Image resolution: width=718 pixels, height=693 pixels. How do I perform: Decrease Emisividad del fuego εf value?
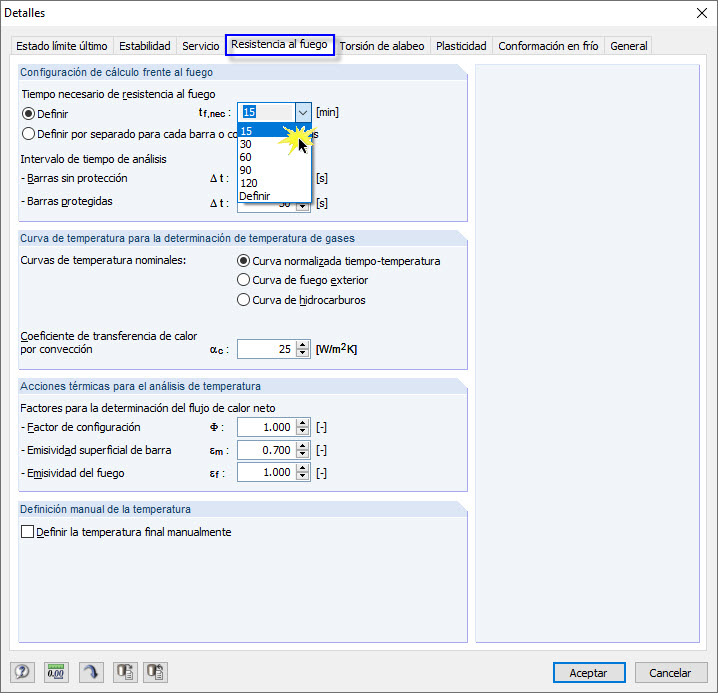[x=302, y=476]
